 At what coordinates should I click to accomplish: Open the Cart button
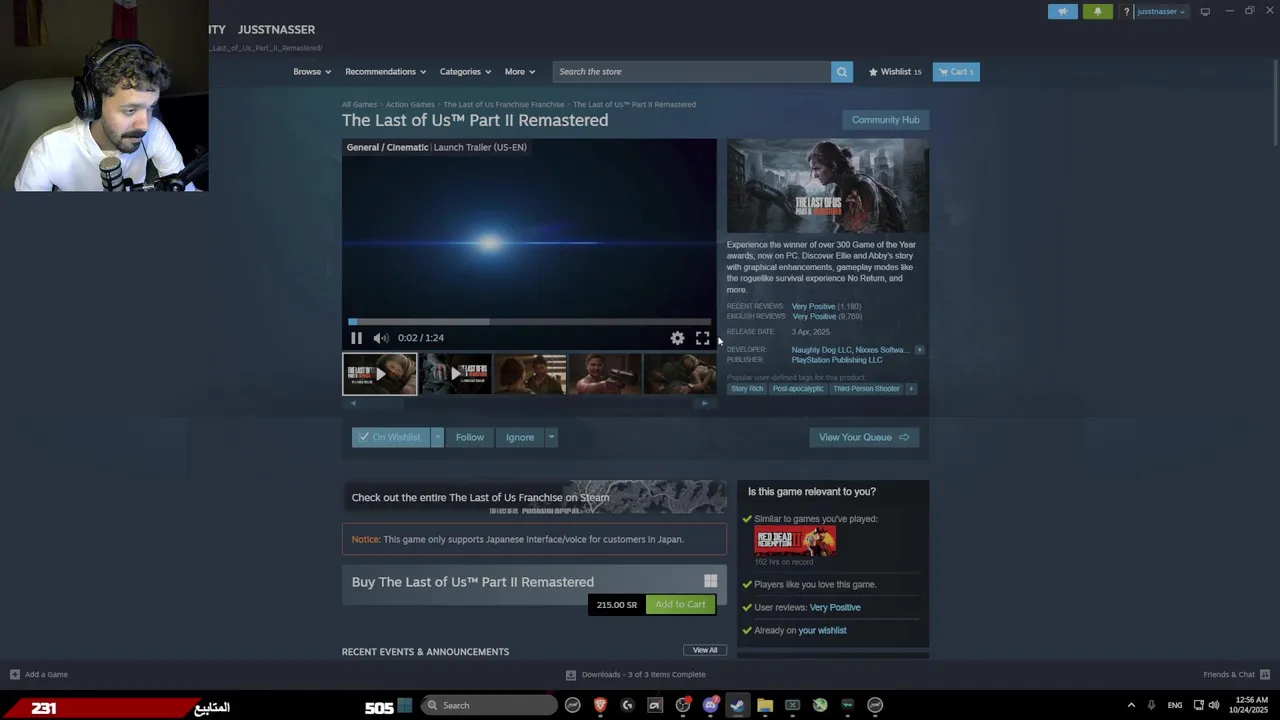coord(956,72)
